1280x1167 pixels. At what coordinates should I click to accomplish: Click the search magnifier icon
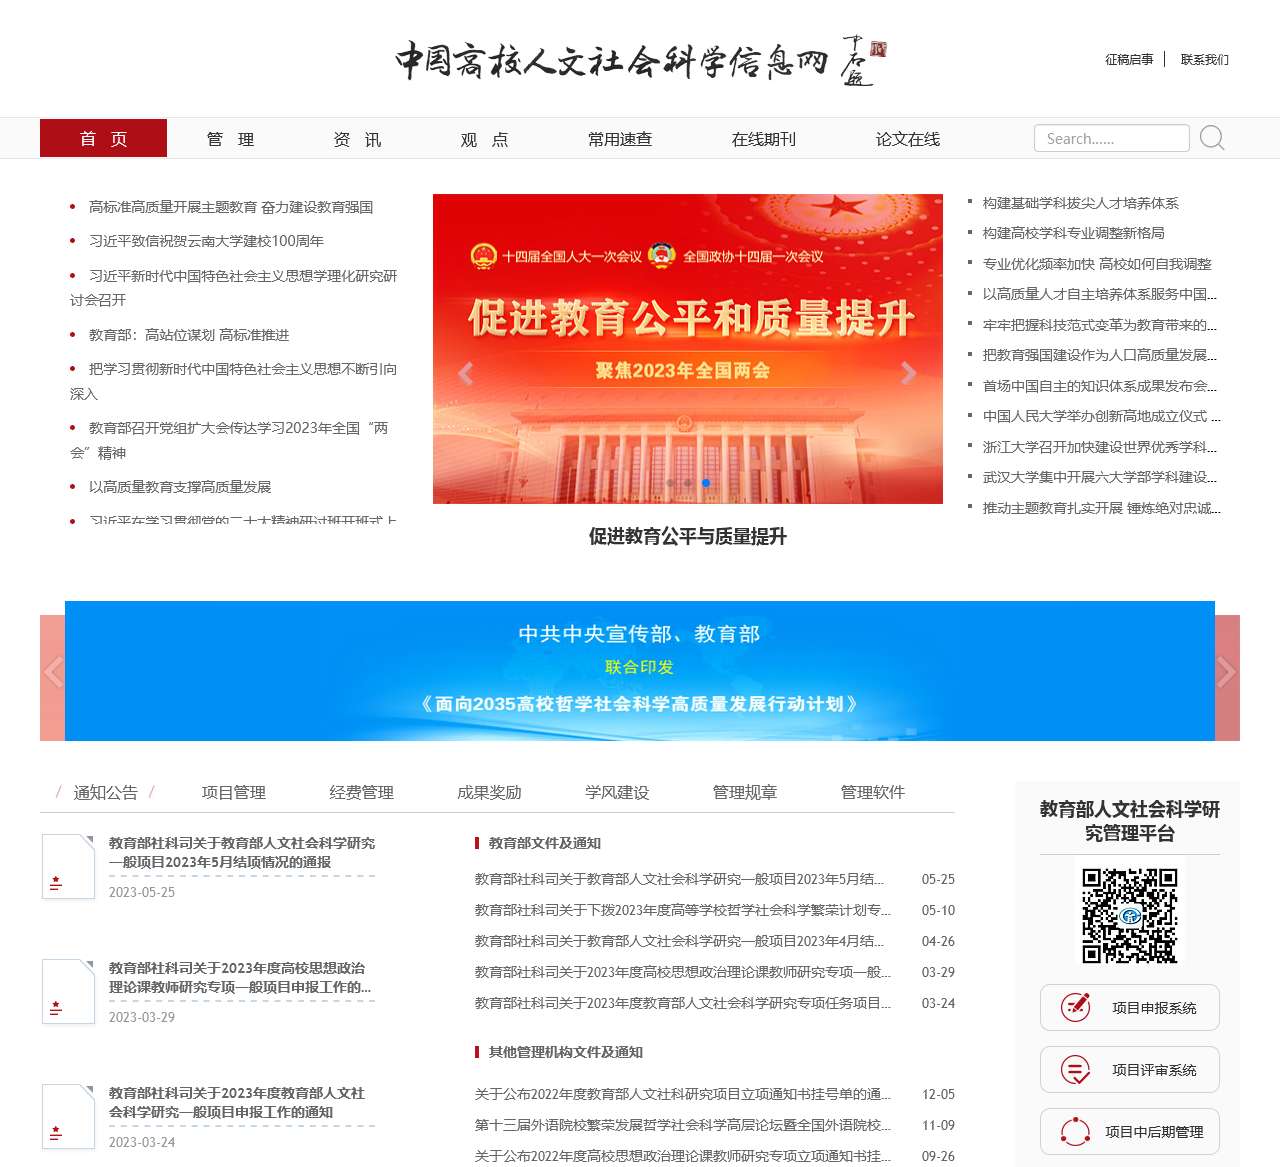tap(1212, 138)
